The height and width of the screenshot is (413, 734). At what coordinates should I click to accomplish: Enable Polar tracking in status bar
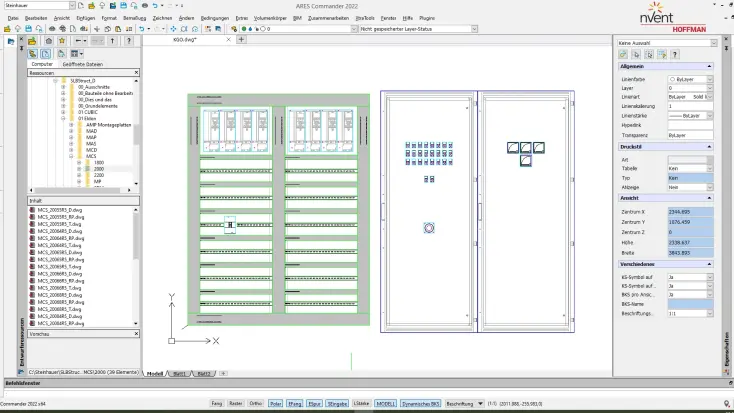tap(276, 402)
